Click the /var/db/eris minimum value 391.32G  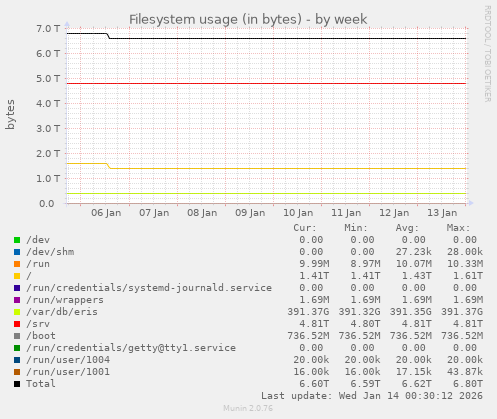click(x=359, y=312)
